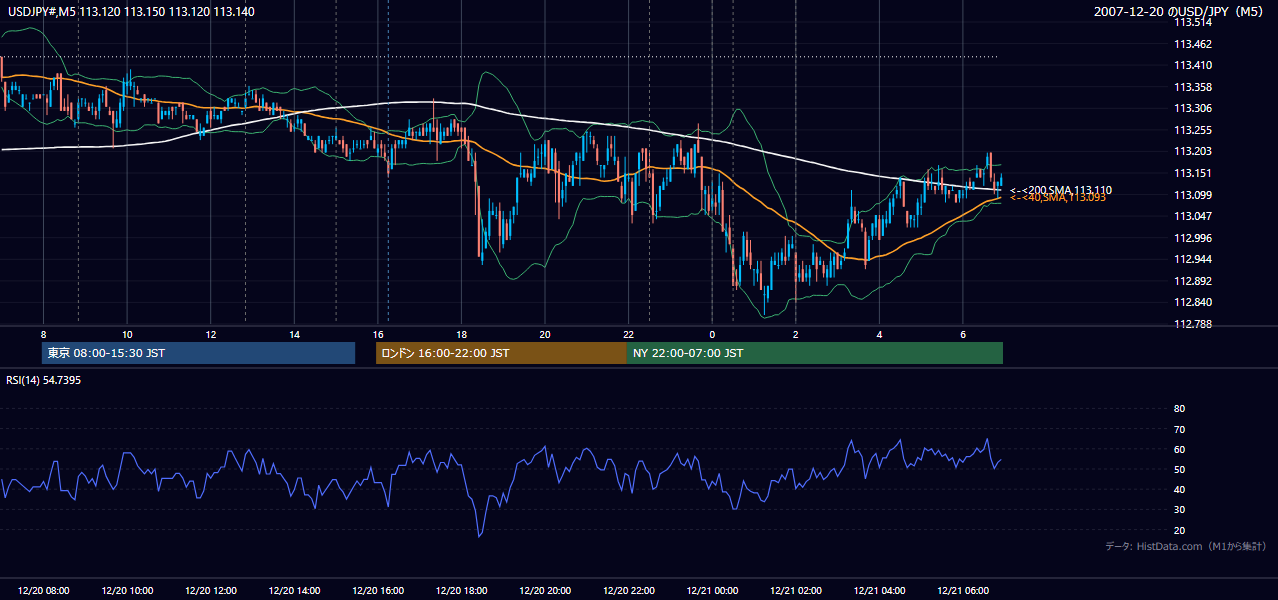Click price axis value 112.892
Screen dimensions: 1278x600
click(x=1192, y=281)
